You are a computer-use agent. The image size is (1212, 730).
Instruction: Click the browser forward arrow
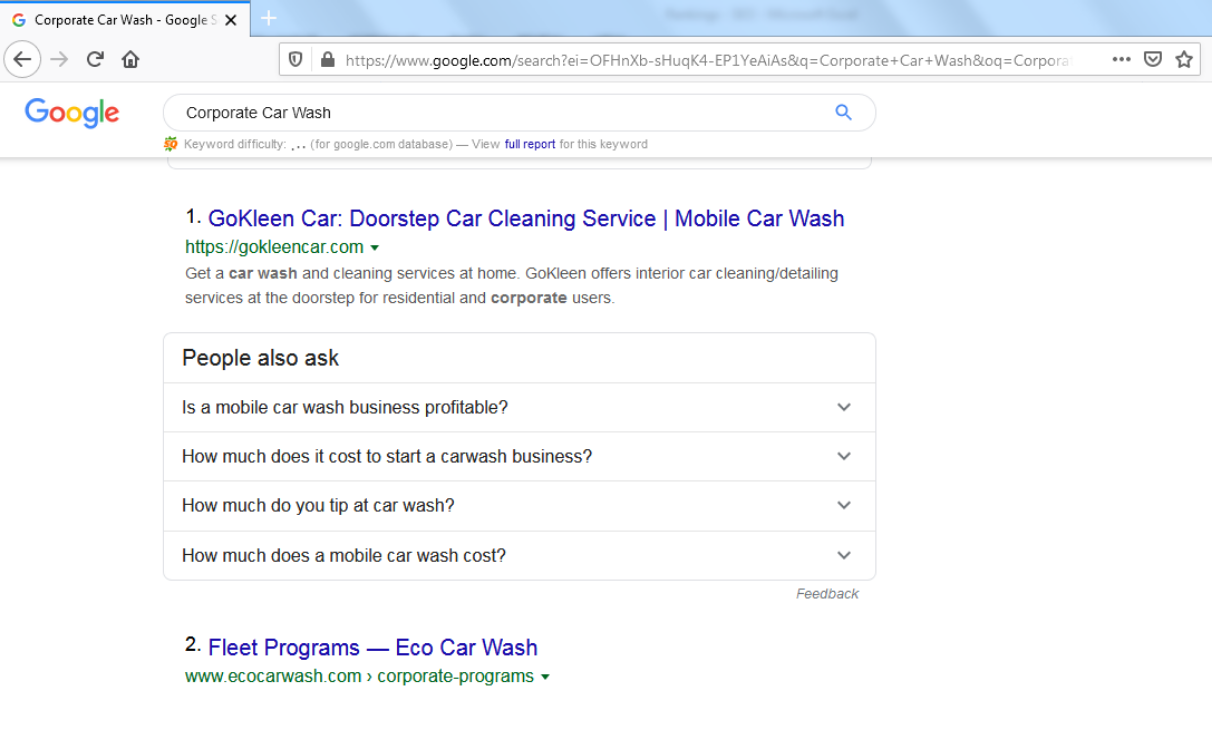coord(59,59)
